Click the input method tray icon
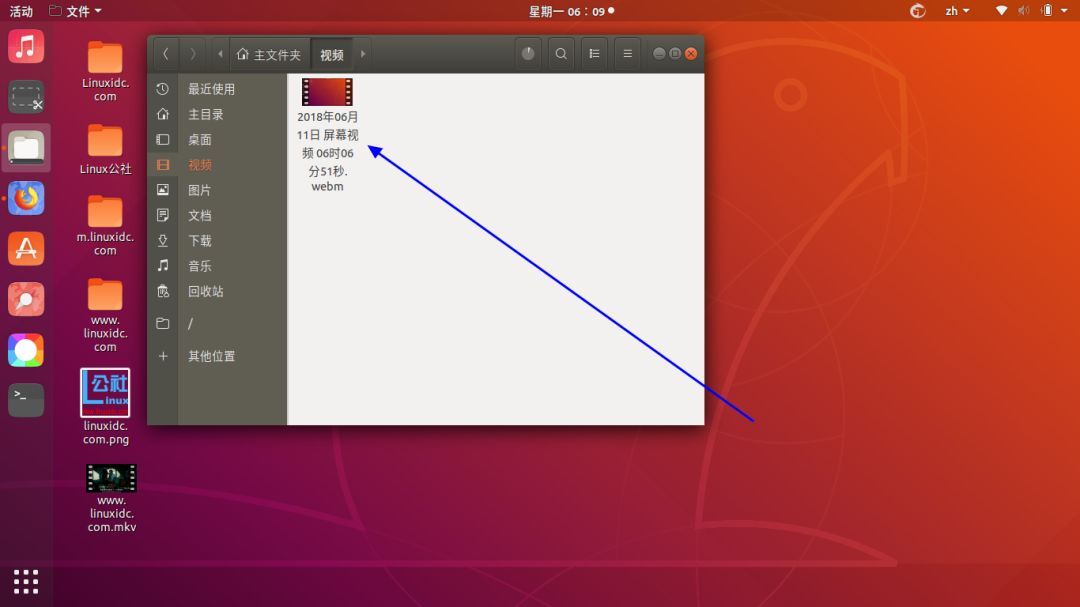 [917, 11]
